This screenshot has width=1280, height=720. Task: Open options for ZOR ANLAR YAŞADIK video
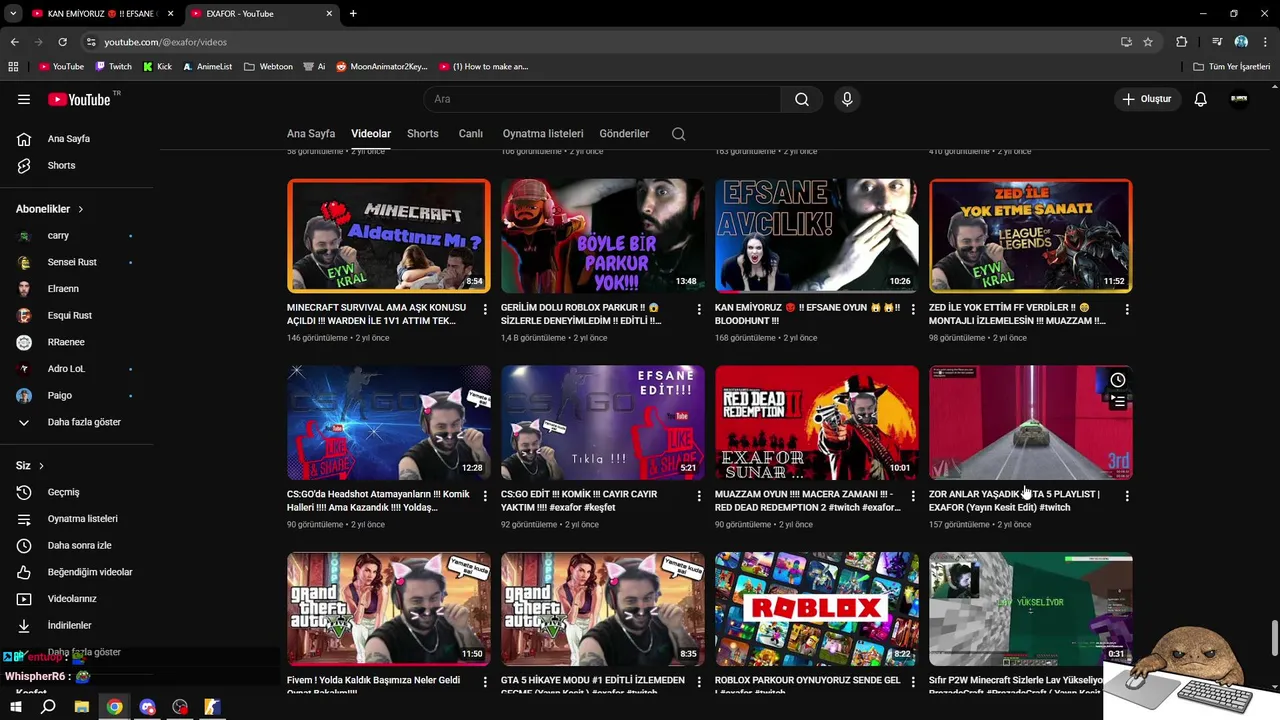click(x=1127, y=496)
